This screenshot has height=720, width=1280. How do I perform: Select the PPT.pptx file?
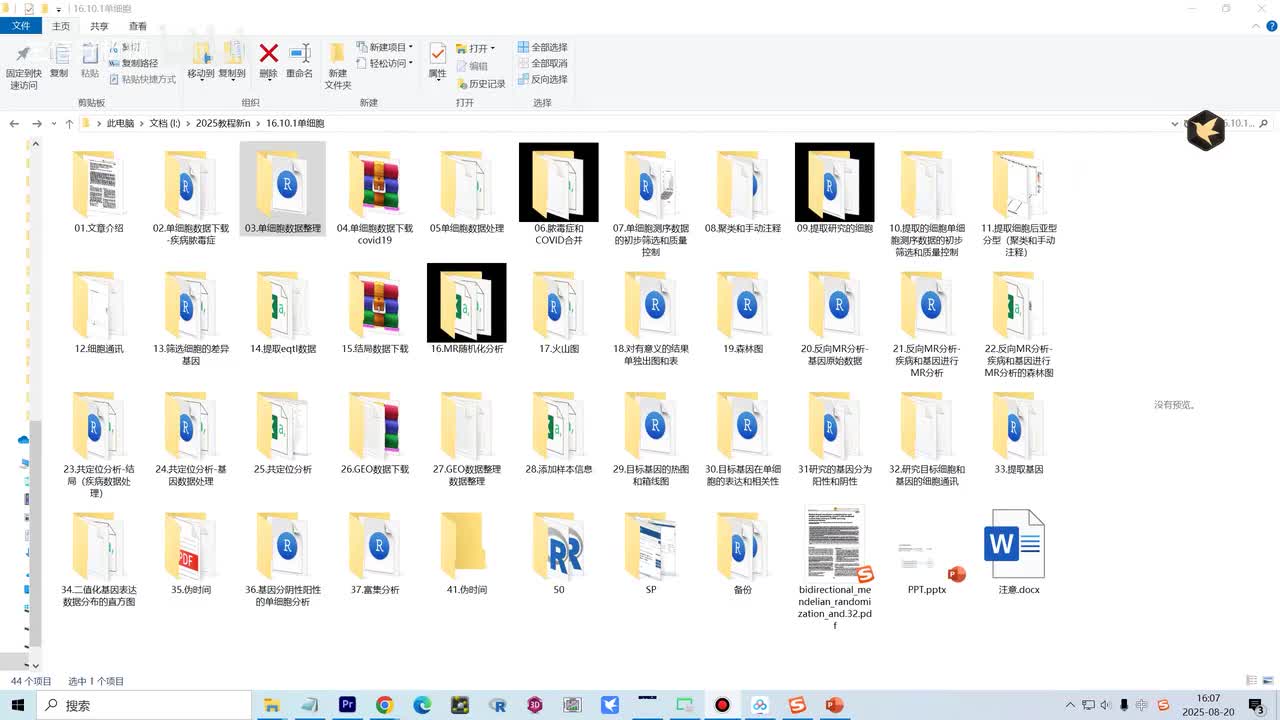click(x=927, y=566)
